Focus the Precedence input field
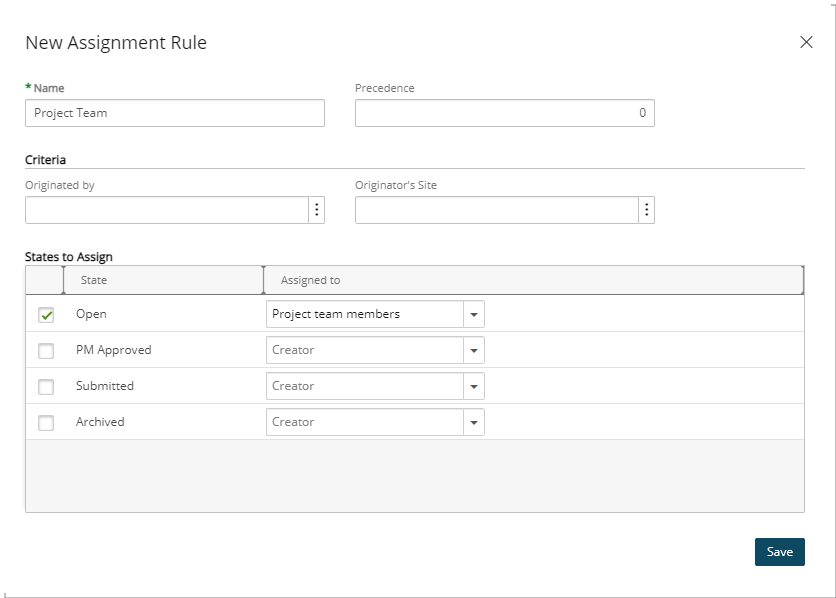This screenshot has height=598, width=836. [x=504, y=113]
